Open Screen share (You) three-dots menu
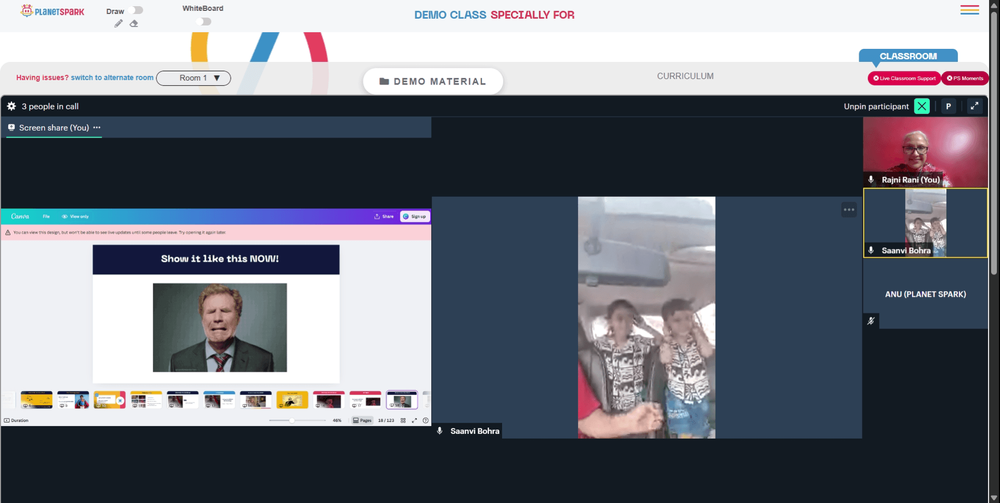Image resolution: width=1000 pixels, height=503 pixels. pos(97,128)
